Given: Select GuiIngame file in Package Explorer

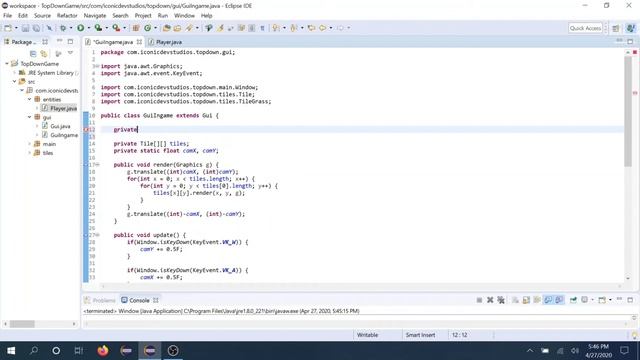Looking at the screenshot, I should (64, 135).
